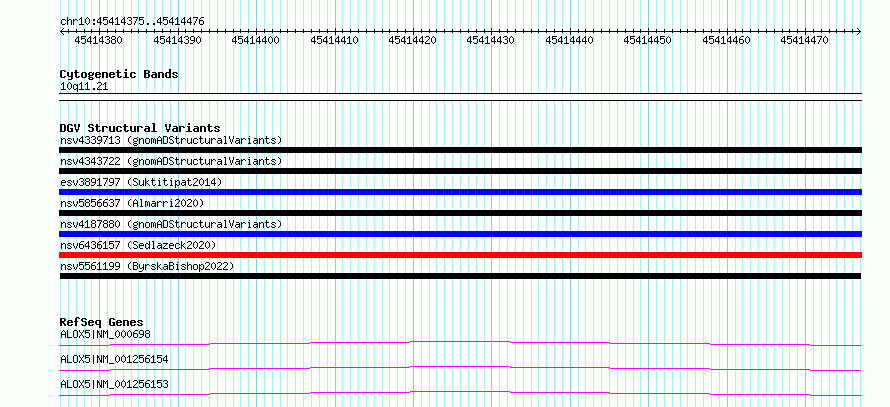Click the ruler position 45414390
The width and height of the screenshot is (890, 407).
pyautogui.click(x=177, y=40)
